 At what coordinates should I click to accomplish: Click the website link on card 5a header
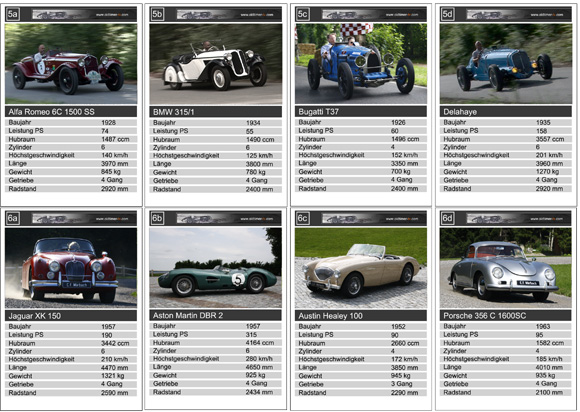[112, 15]
